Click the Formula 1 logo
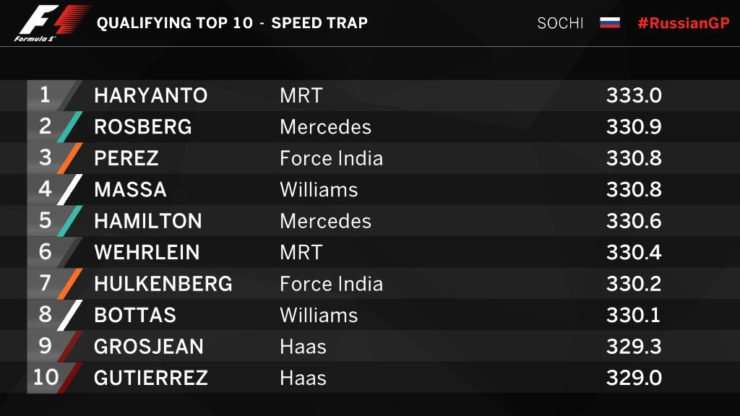The height and width of the screenshot is (416, 740). coord(51,23)
